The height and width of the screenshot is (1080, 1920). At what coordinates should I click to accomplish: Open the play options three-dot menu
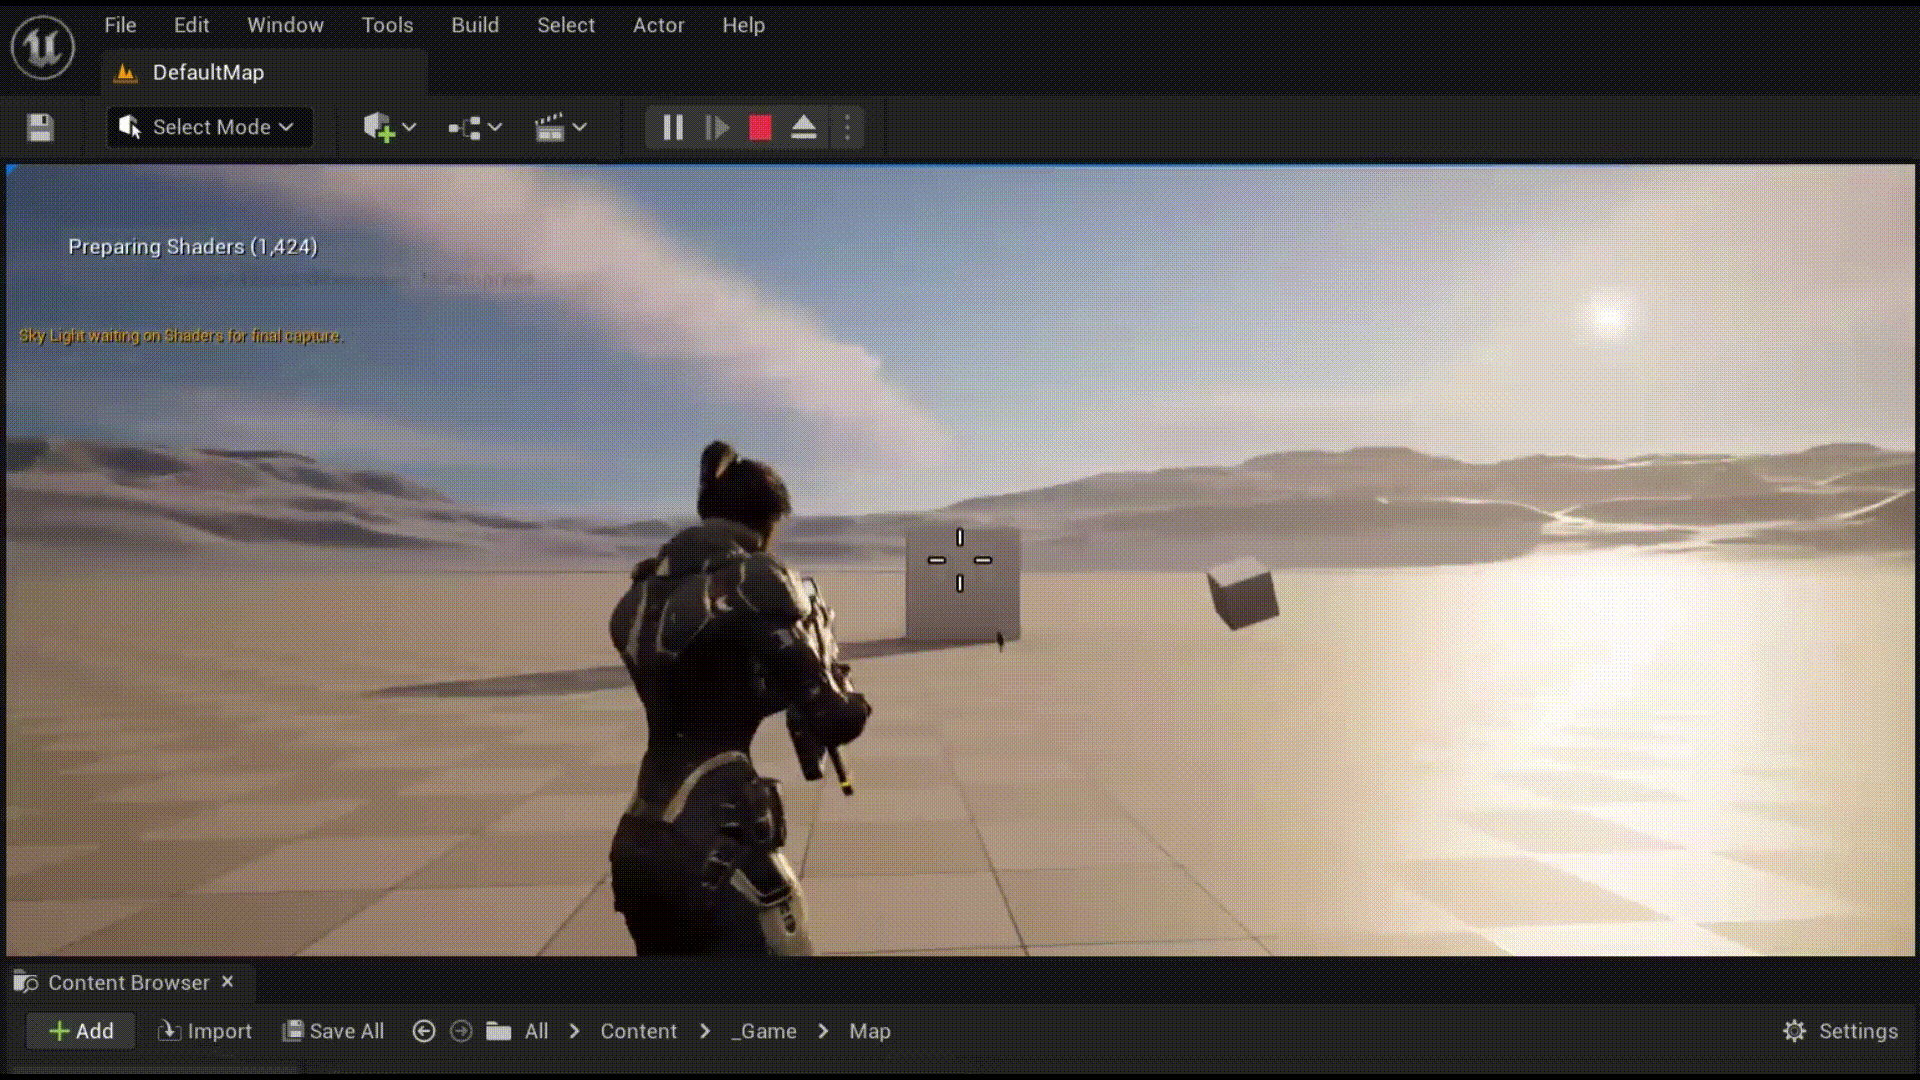pos(847,127)
